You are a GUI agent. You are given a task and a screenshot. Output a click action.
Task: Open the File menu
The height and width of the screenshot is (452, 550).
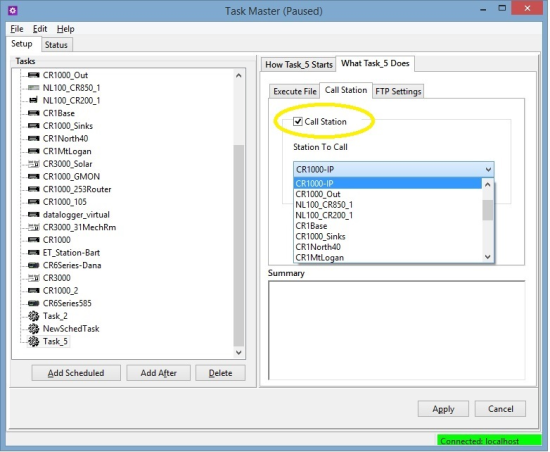point(16,29)
